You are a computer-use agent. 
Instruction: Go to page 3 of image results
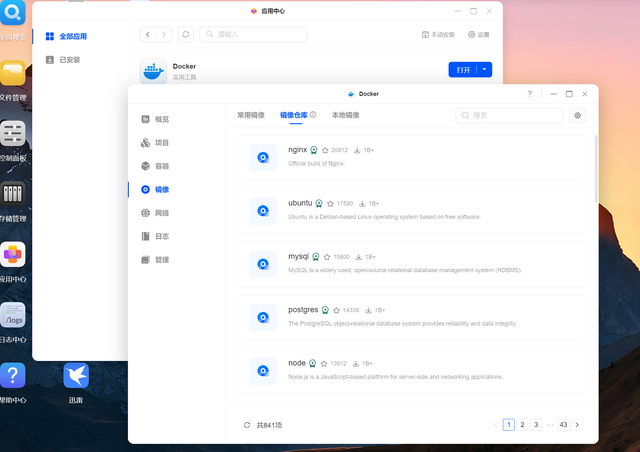pyautogui.click(x=536, y=425)
